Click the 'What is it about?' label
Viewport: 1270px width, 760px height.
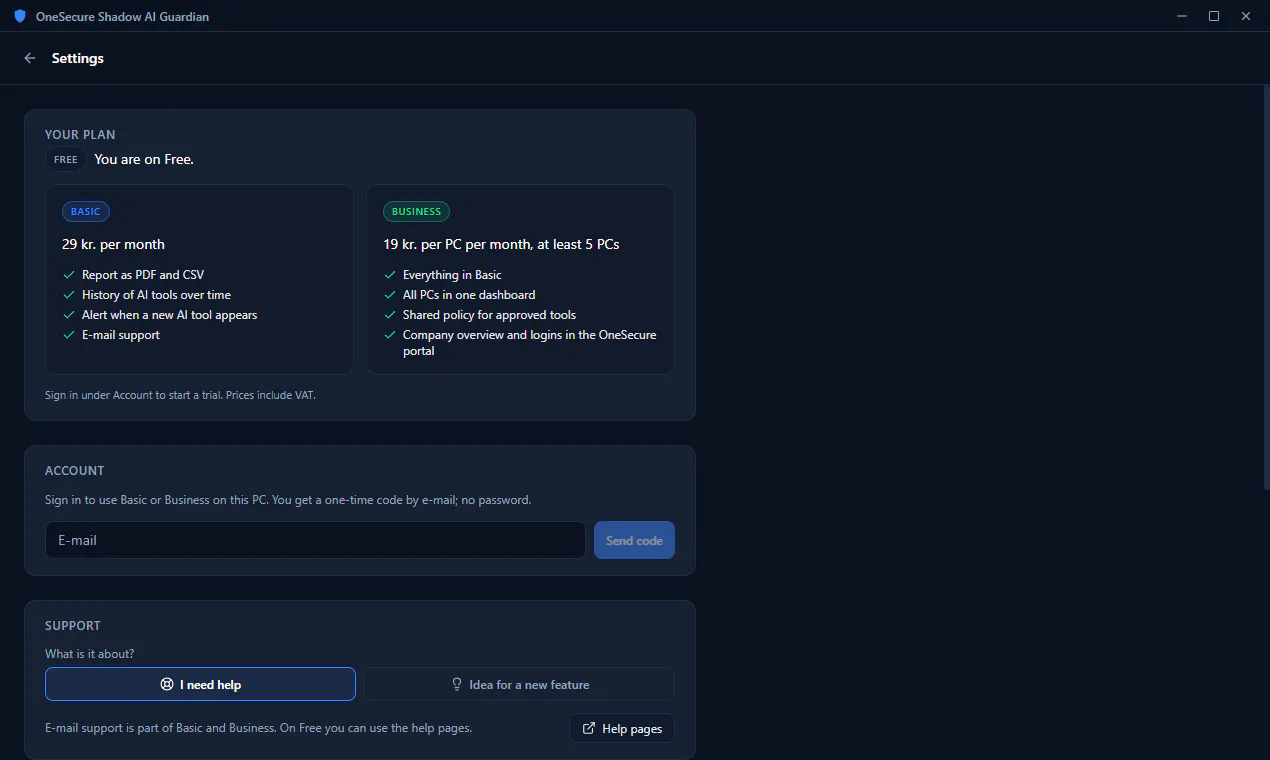click(x=89, y=654)
